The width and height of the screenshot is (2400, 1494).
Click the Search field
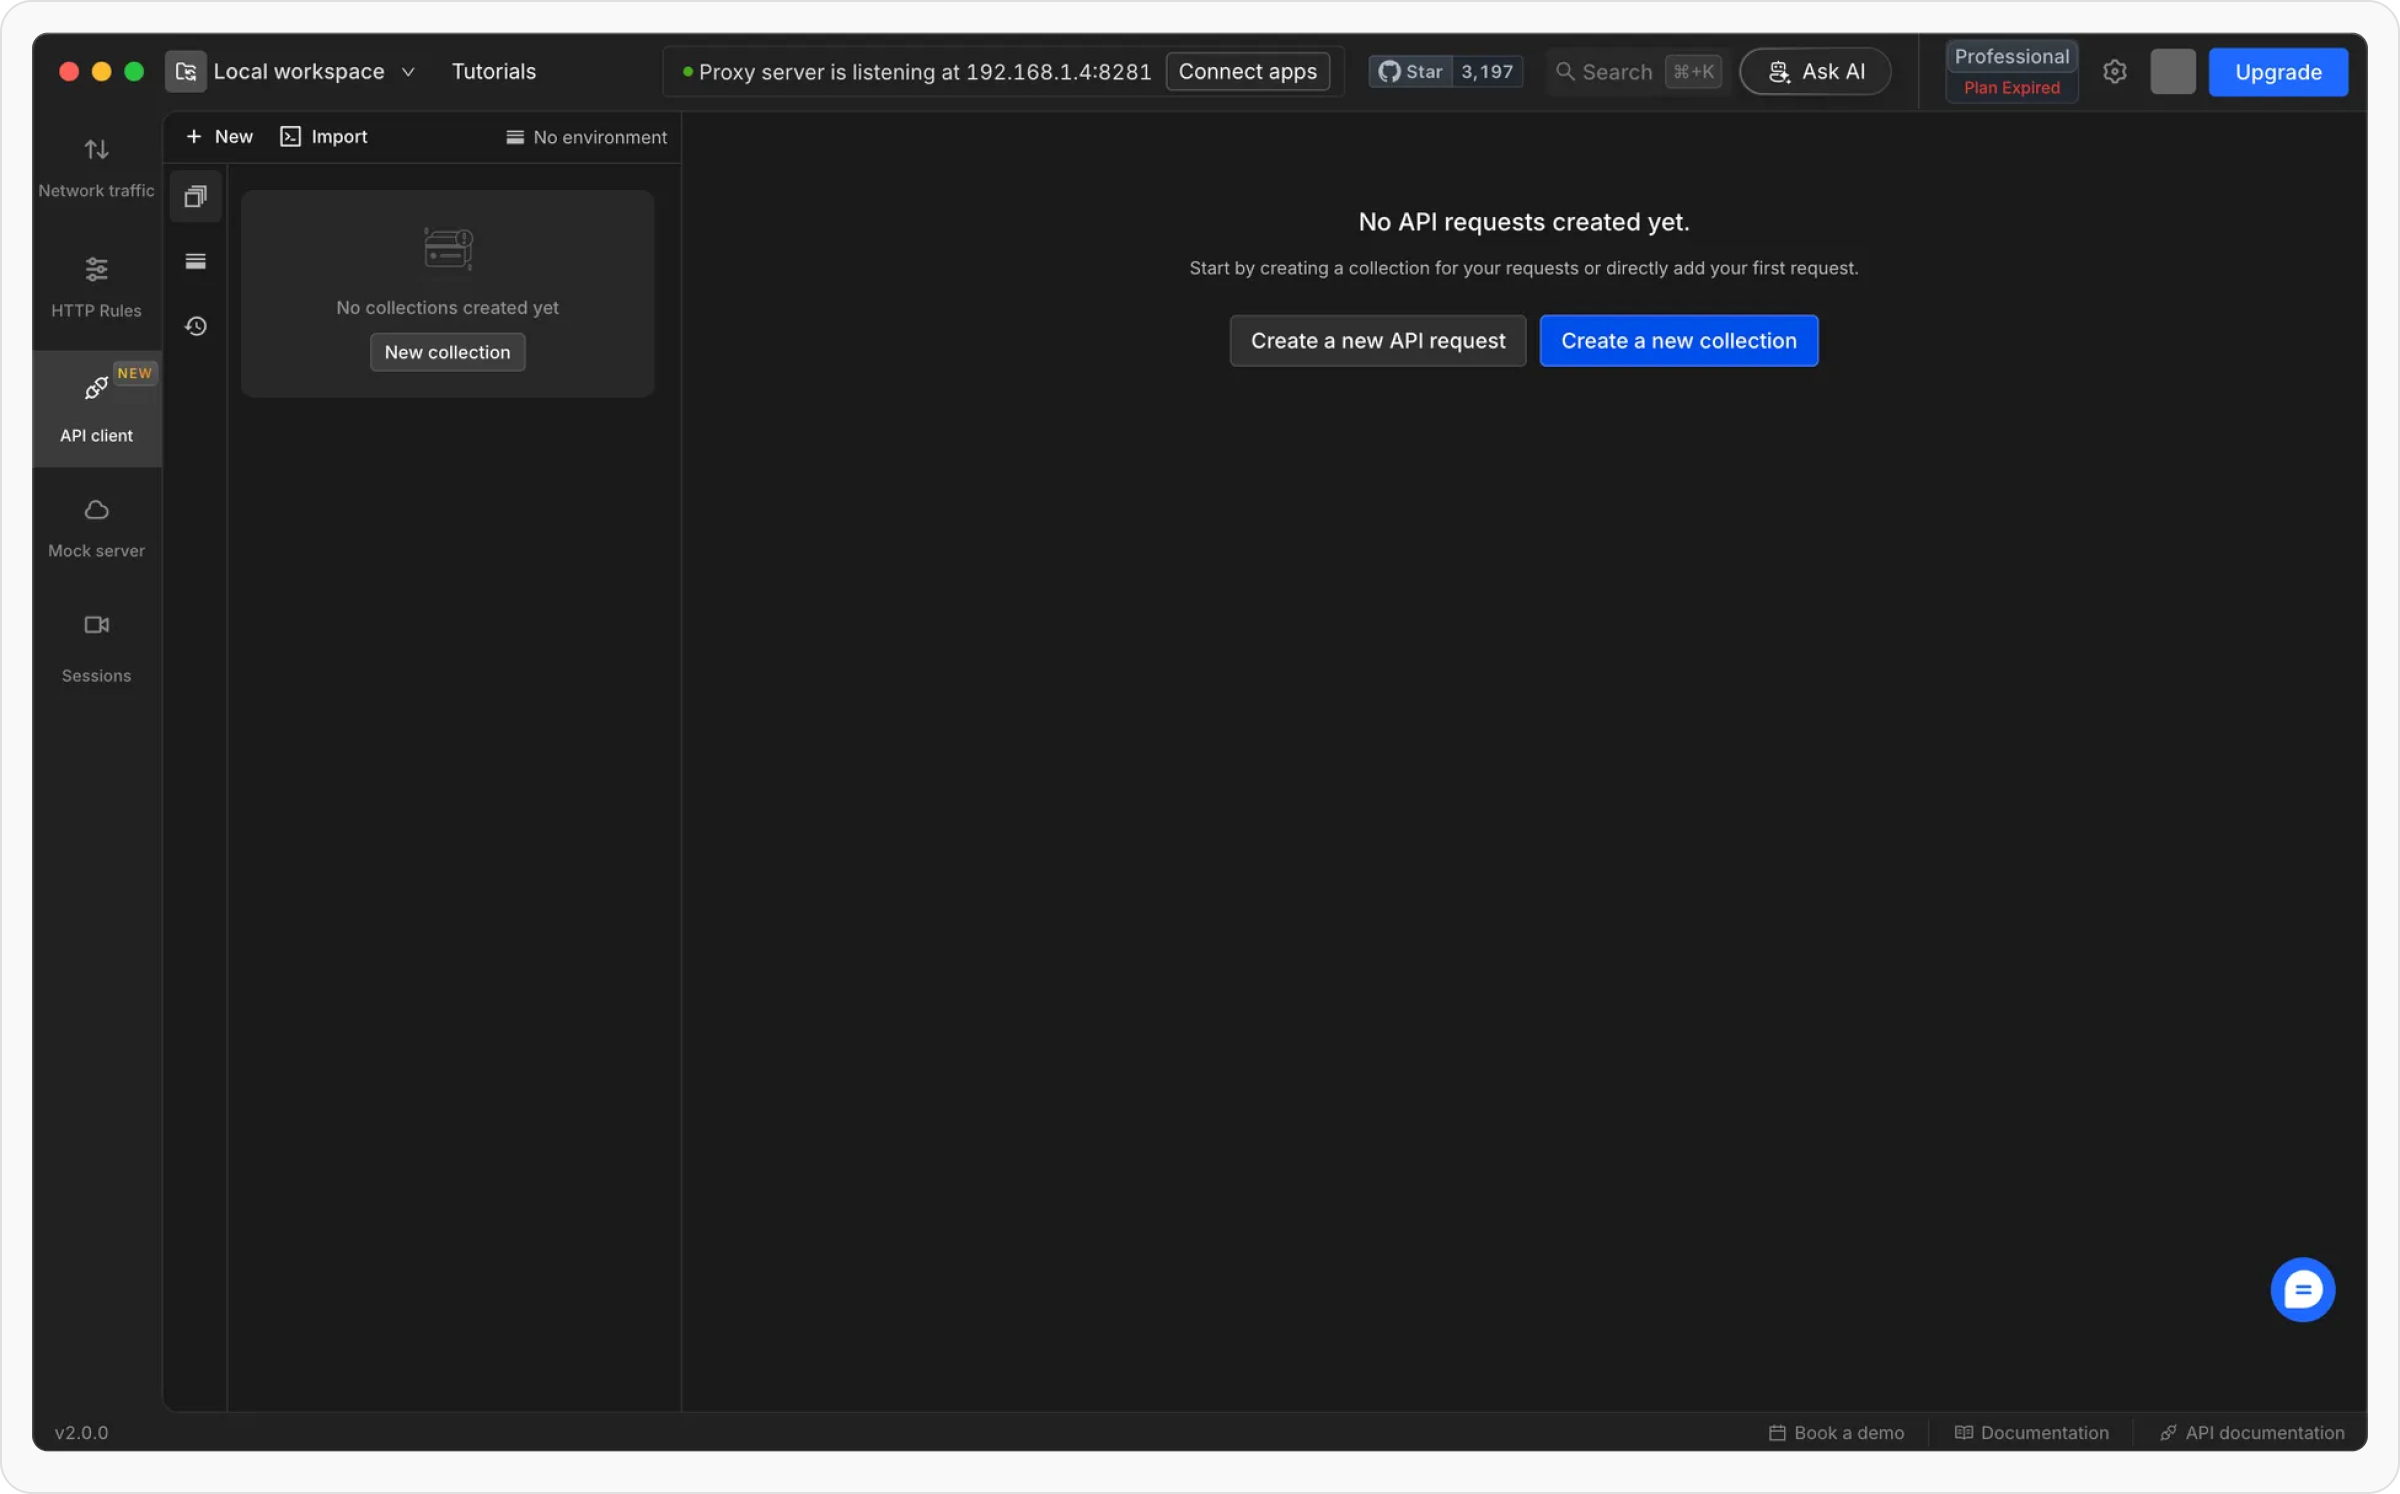[1616, 72]
